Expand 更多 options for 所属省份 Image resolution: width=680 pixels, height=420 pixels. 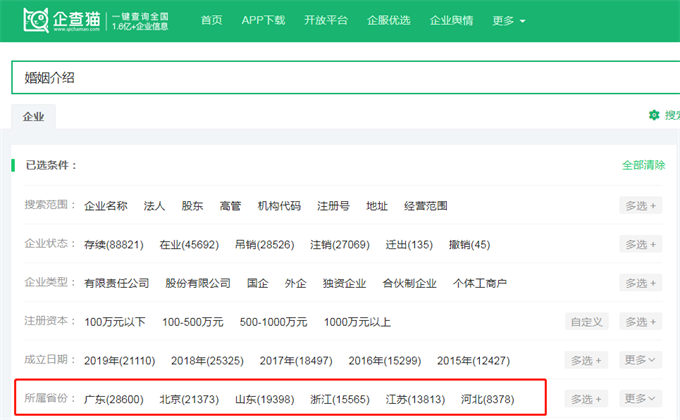640,399
